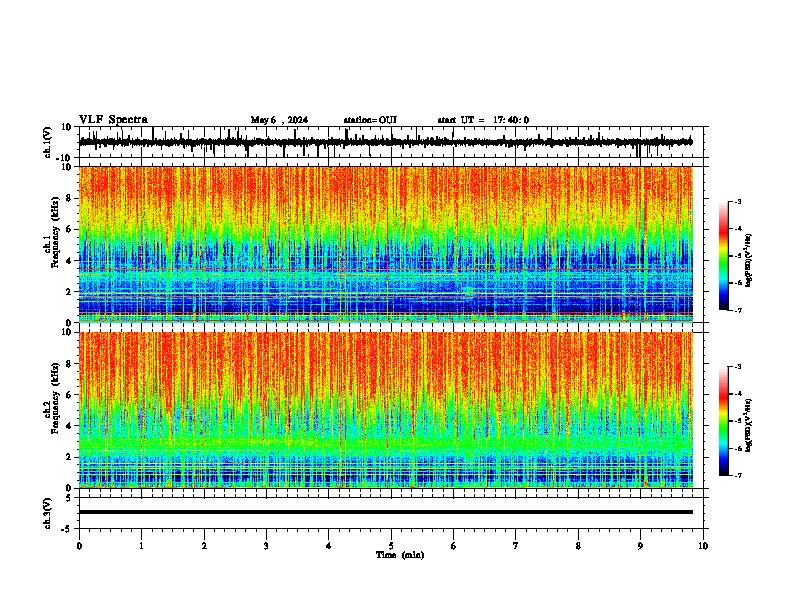Click the "-3" value on ch.1 color bar

tap(738, 201)
